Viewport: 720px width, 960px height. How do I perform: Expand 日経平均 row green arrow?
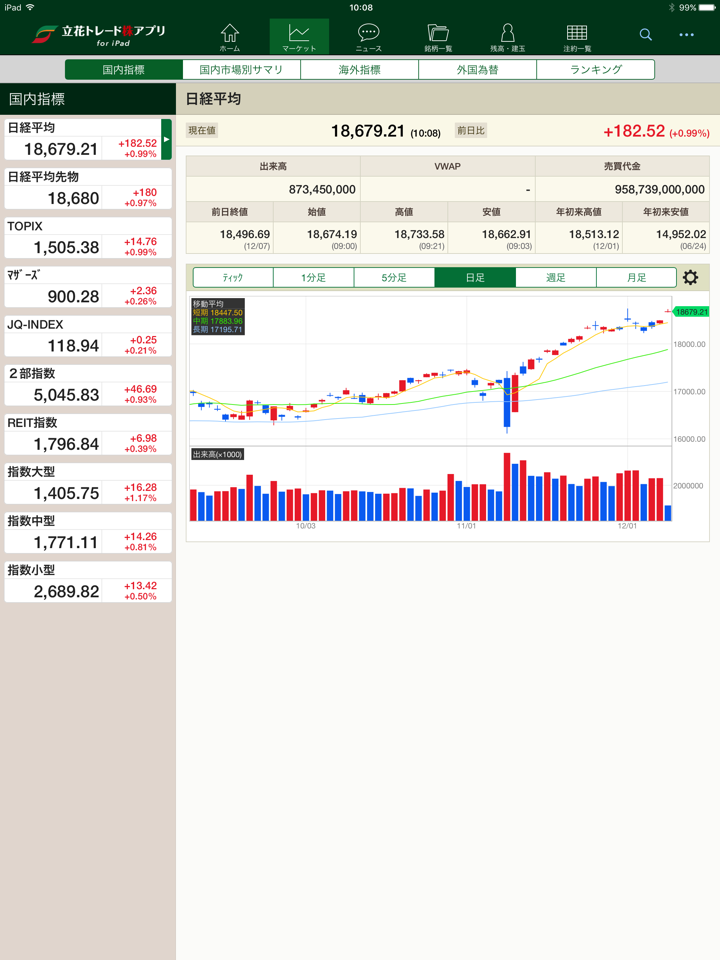pyautogui.click(x=167, y=140)
